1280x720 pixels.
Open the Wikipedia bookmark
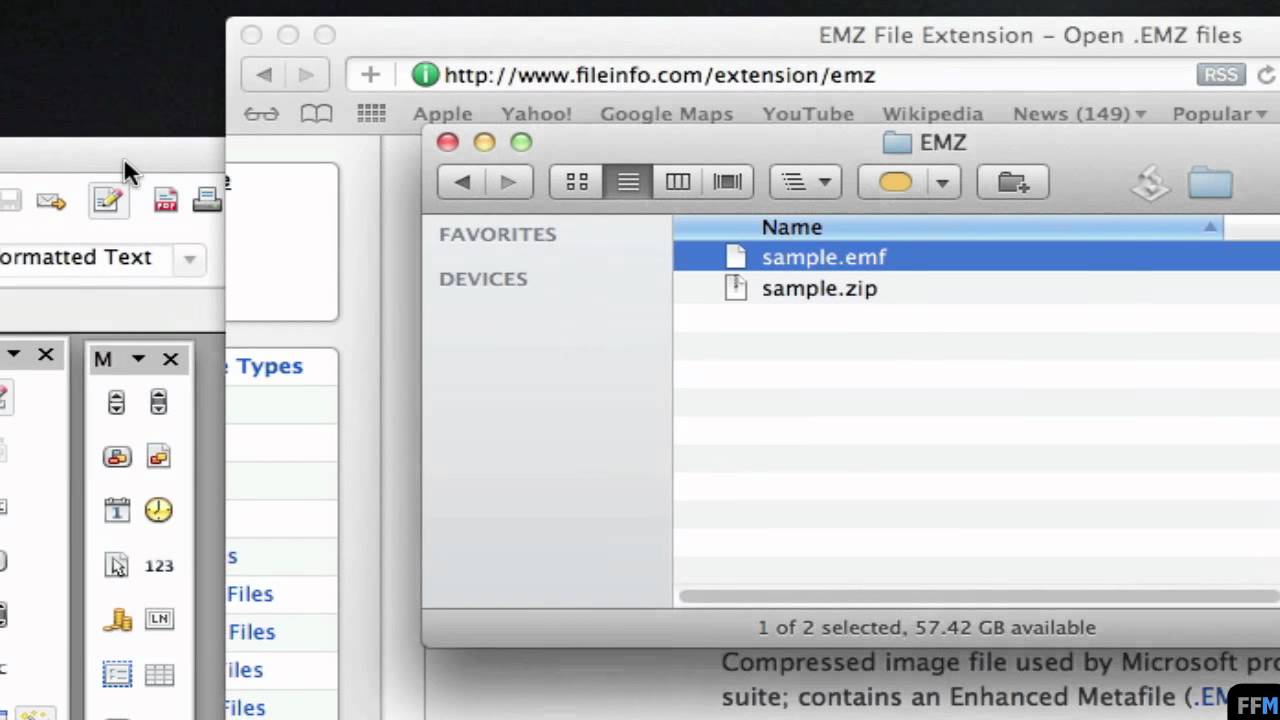pyautogui.click(x=932, y=114)
